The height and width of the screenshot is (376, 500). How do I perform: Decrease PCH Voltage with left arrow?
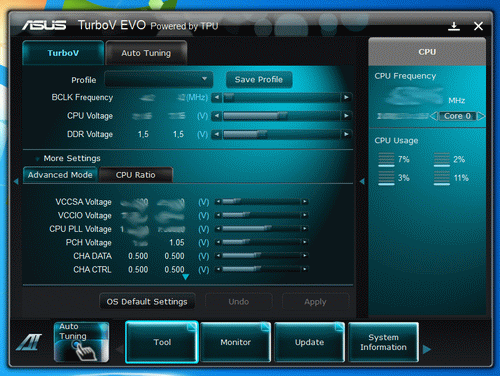(x=218, y=242)
